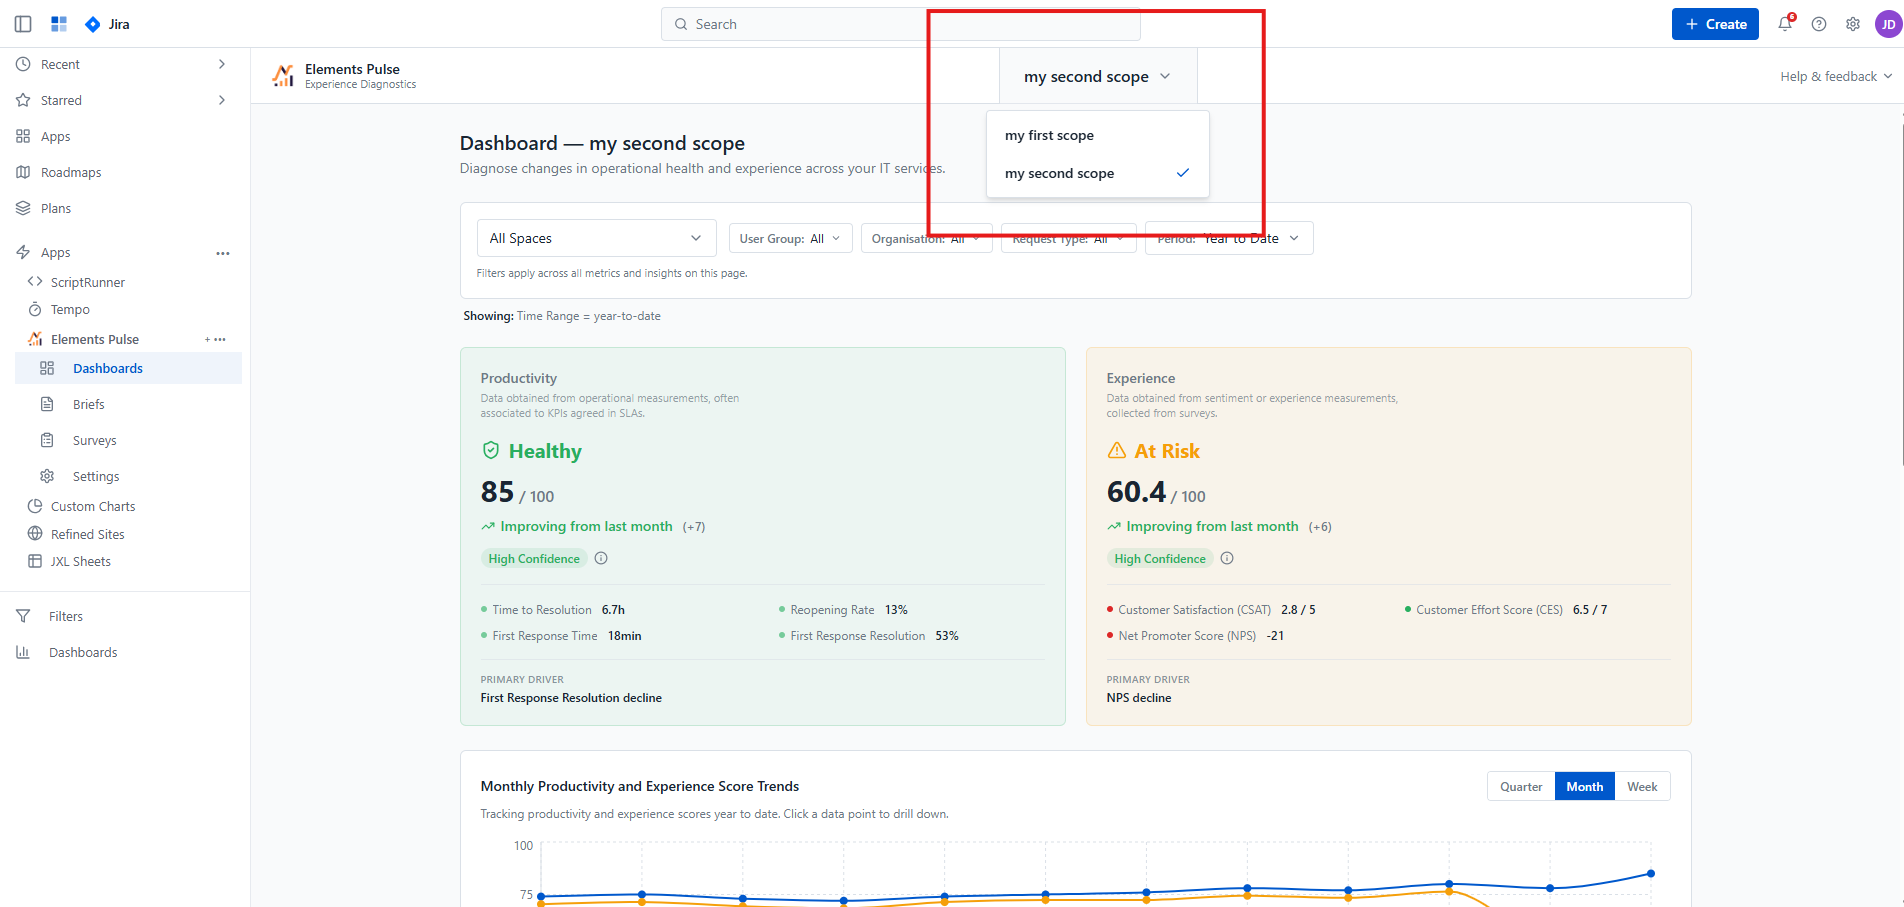This screenshot has height=907, width=1904.
Task: Switch trend chart to Week view
Action: point(1642,787)
